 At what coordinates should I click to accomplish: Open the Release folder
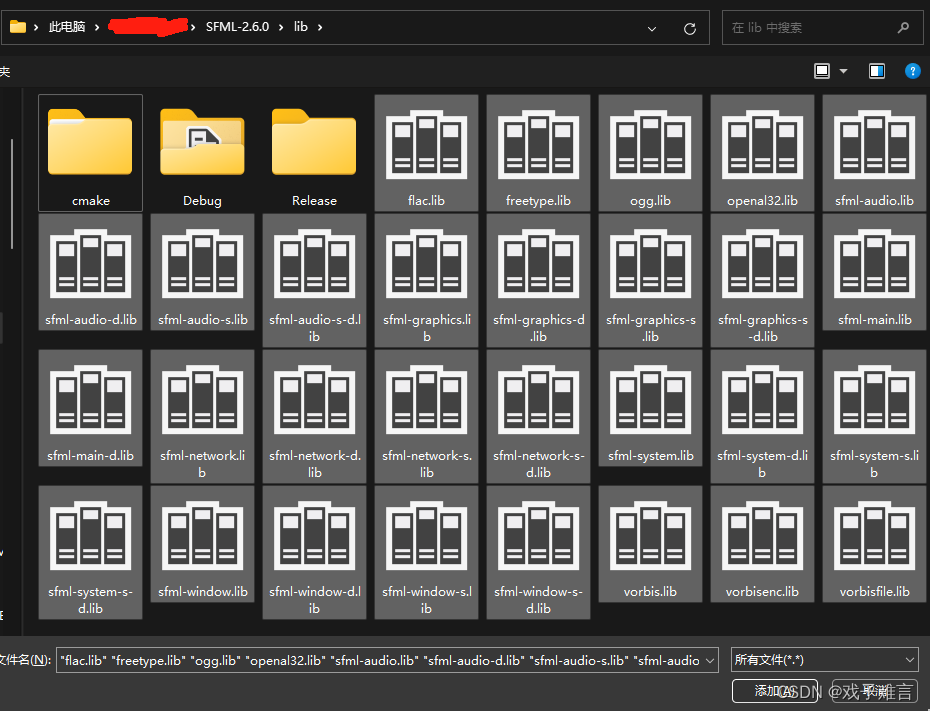click(314, 153)
